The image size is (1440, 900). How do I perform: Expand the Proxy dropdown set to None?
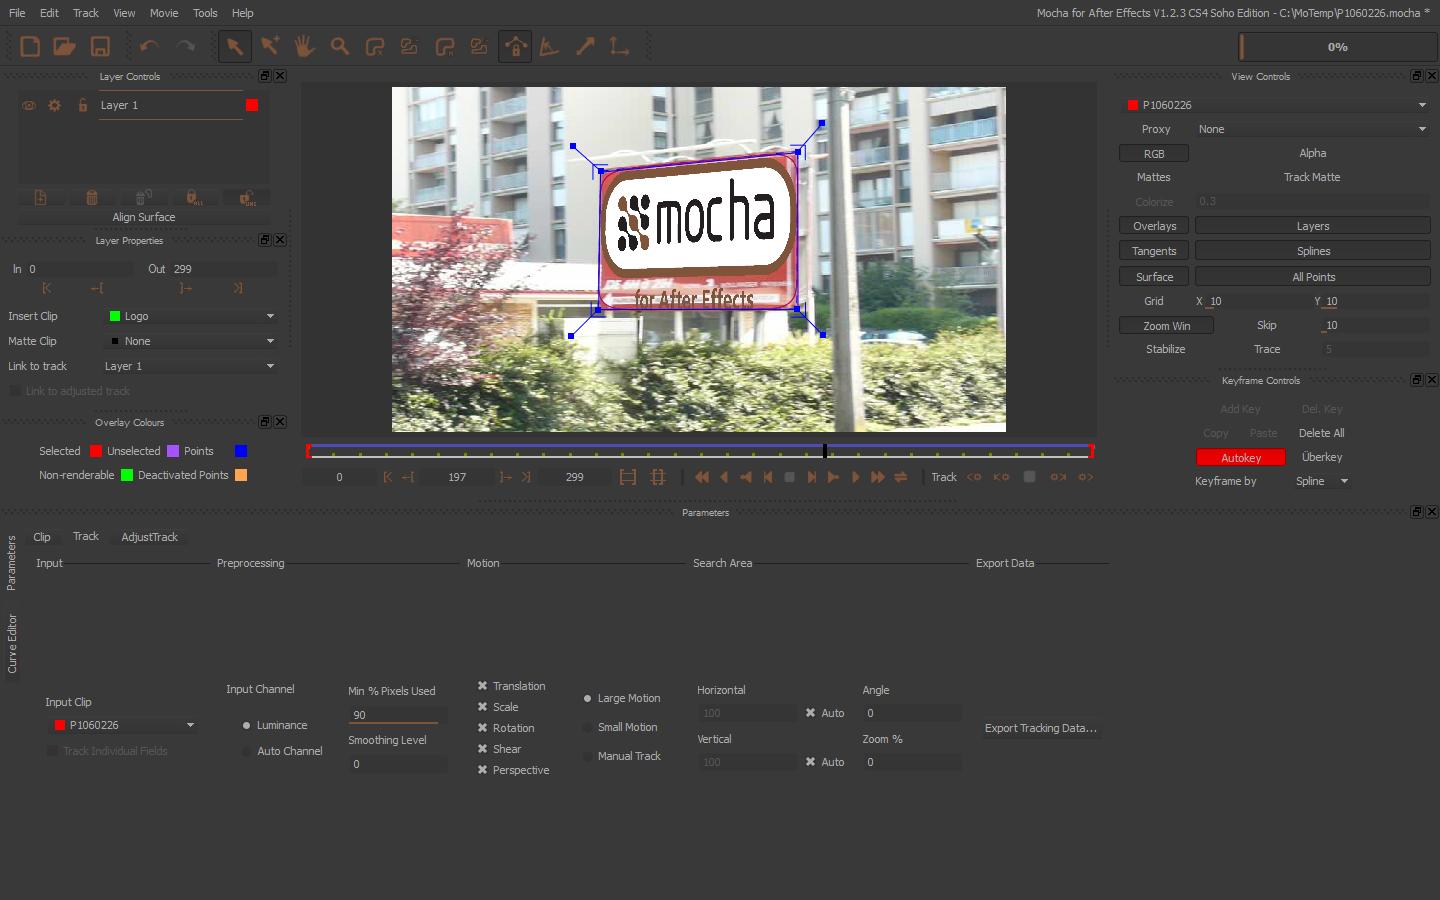click(1313, 129)
